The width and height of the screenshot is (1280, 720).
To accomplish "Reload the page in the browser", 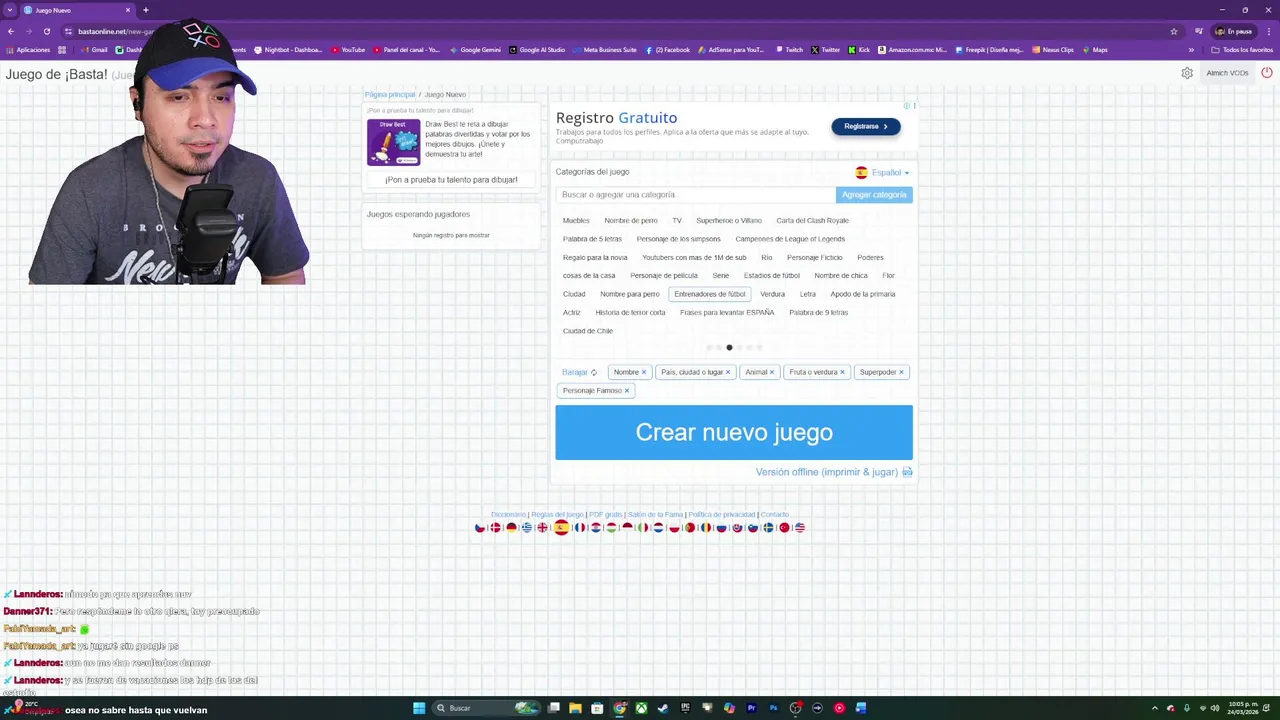I will coord(46,31).
